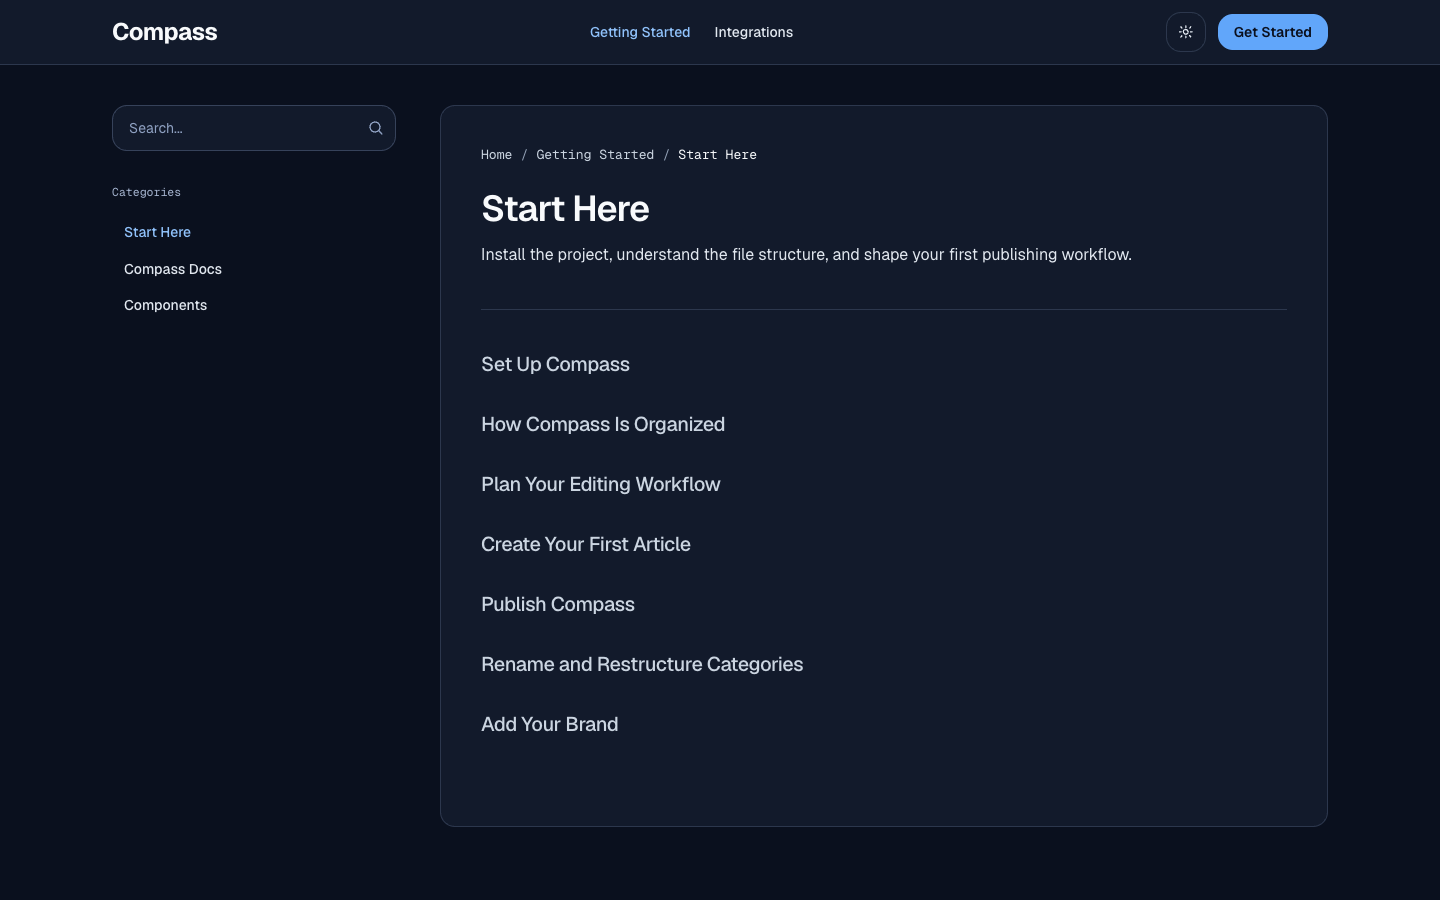This screenshot has height=900, width=1440.
Task: Open Create Your First Article link
Action: click(585, 544)
